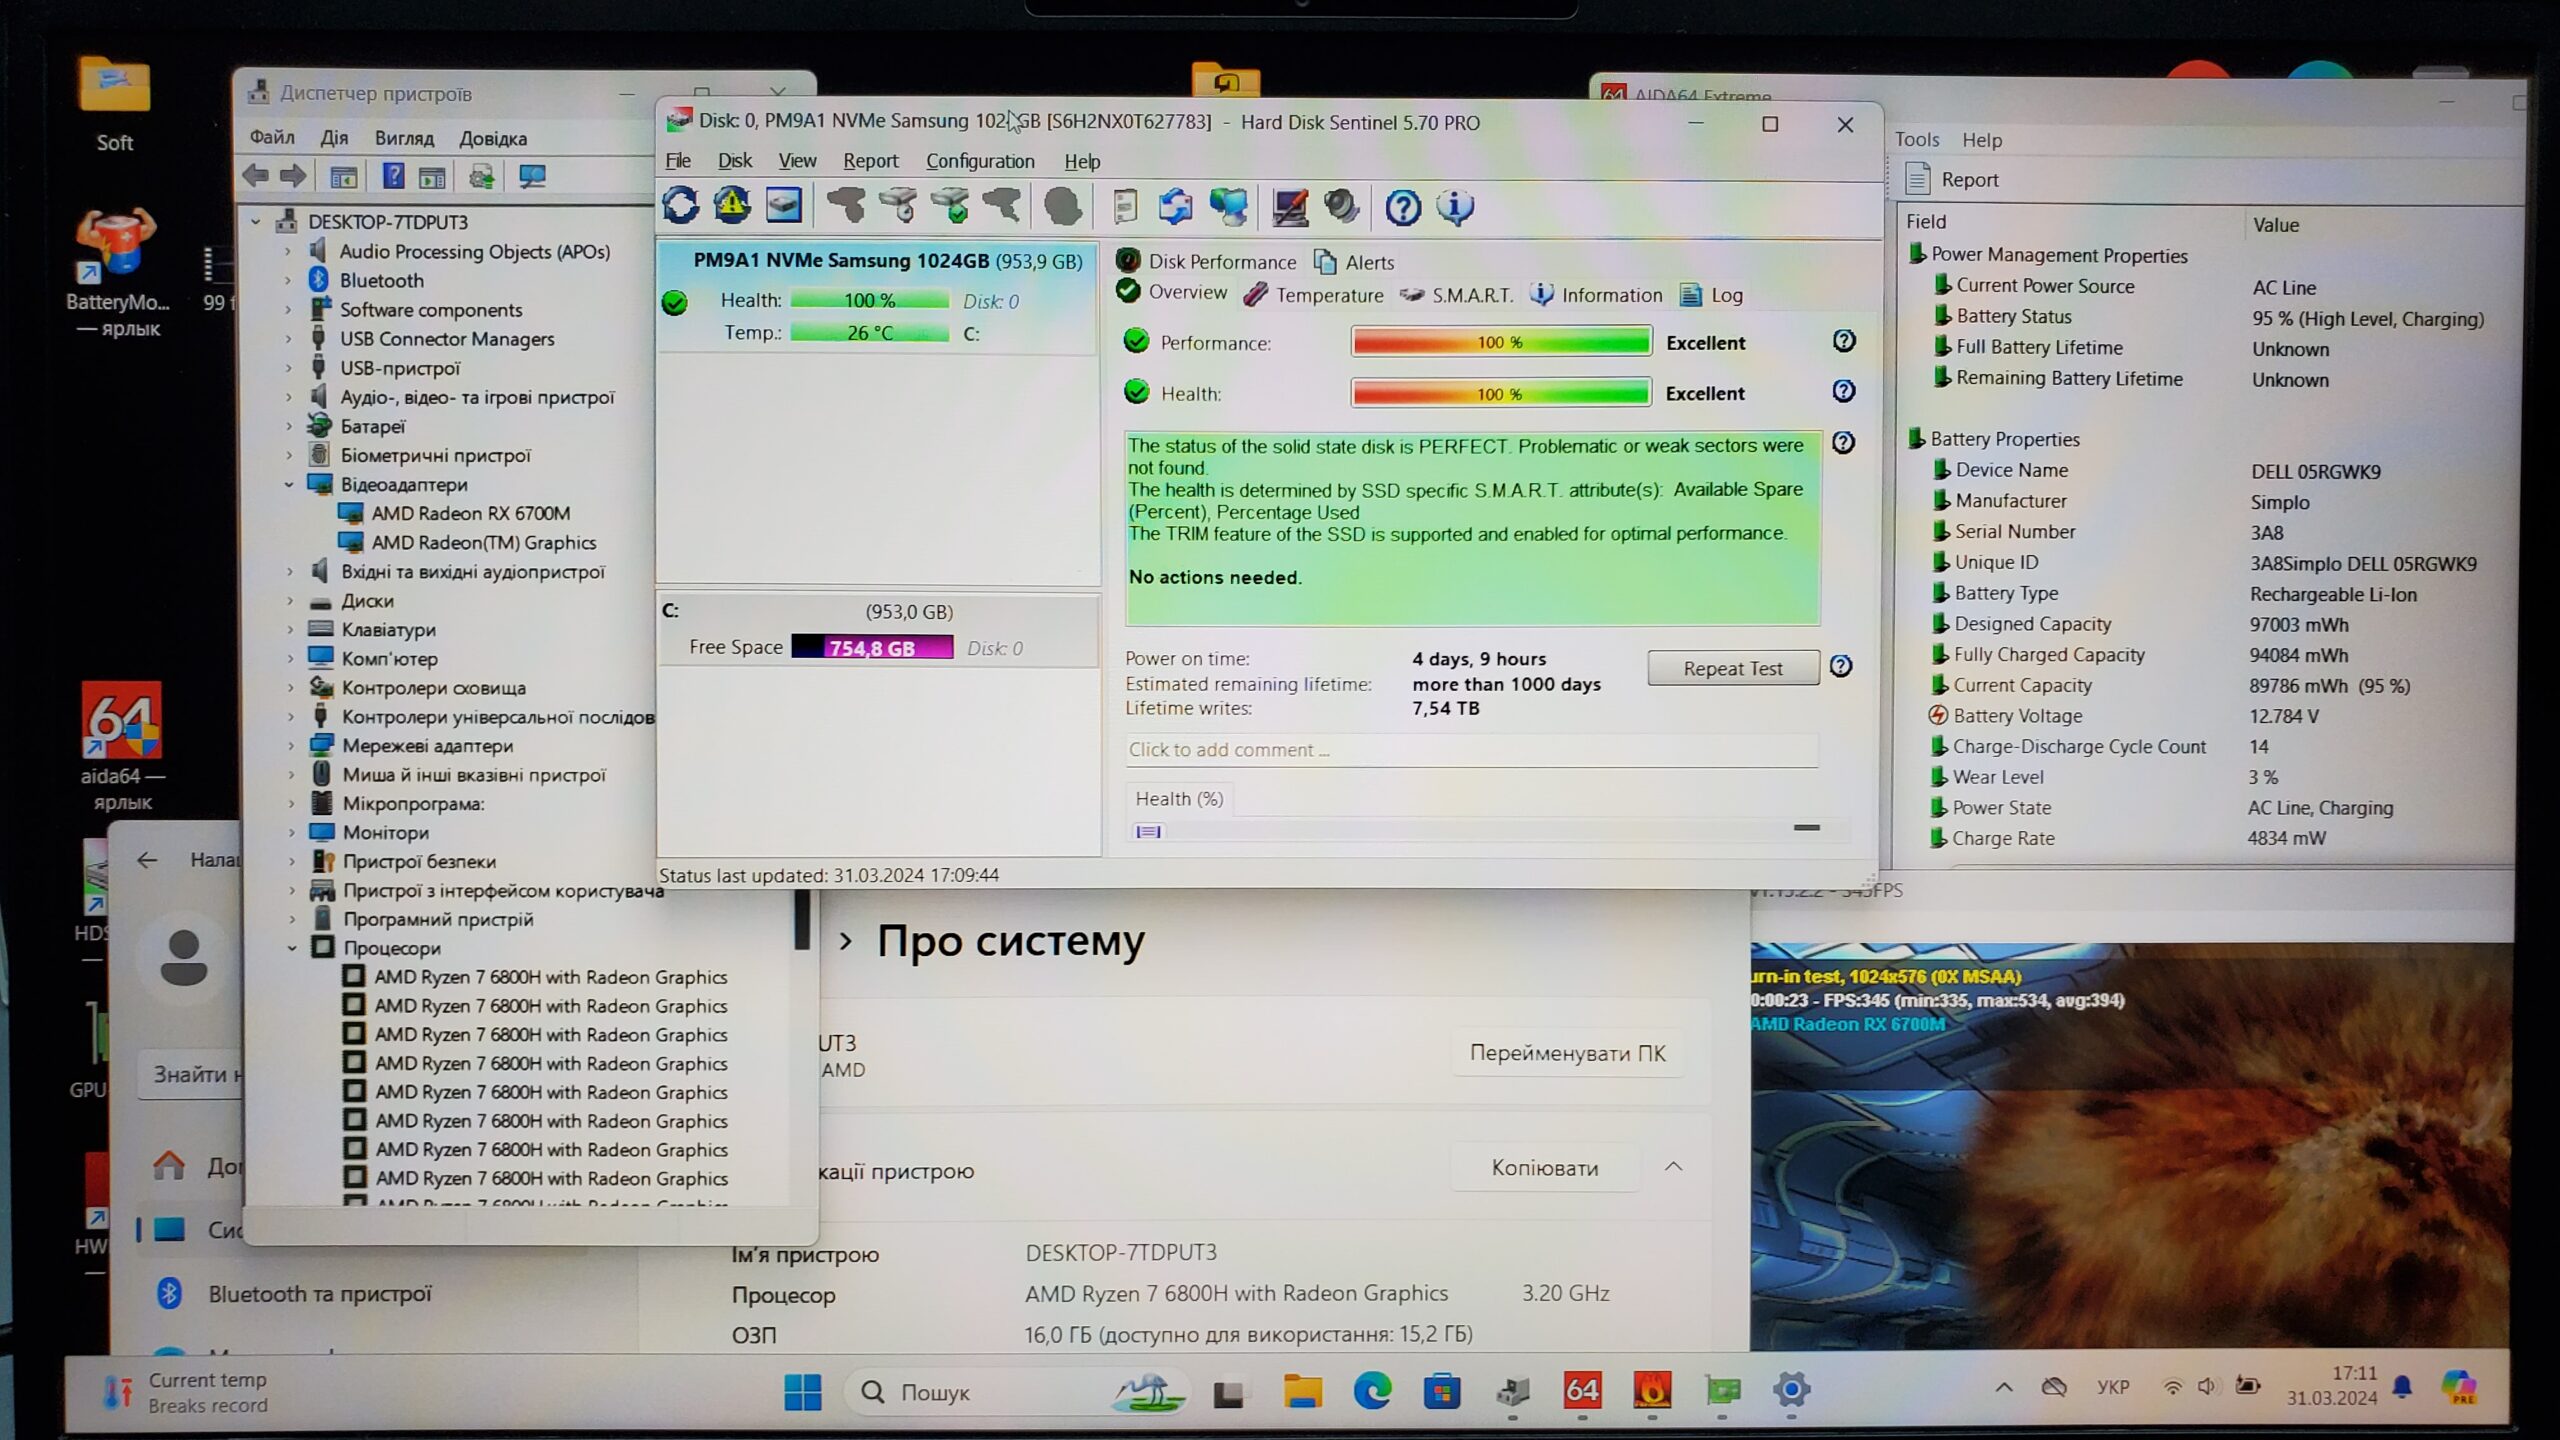The image size is (2560, 1440).
Task: Click Device Manager back arrow icon
Action: click(x=256, y=177)
